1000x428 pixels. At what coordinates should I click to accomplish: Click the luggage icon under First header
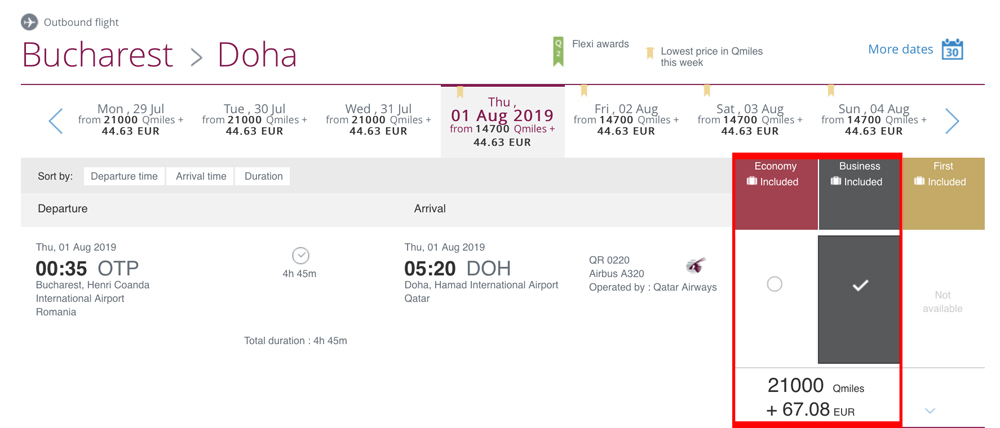coord(920,182)
